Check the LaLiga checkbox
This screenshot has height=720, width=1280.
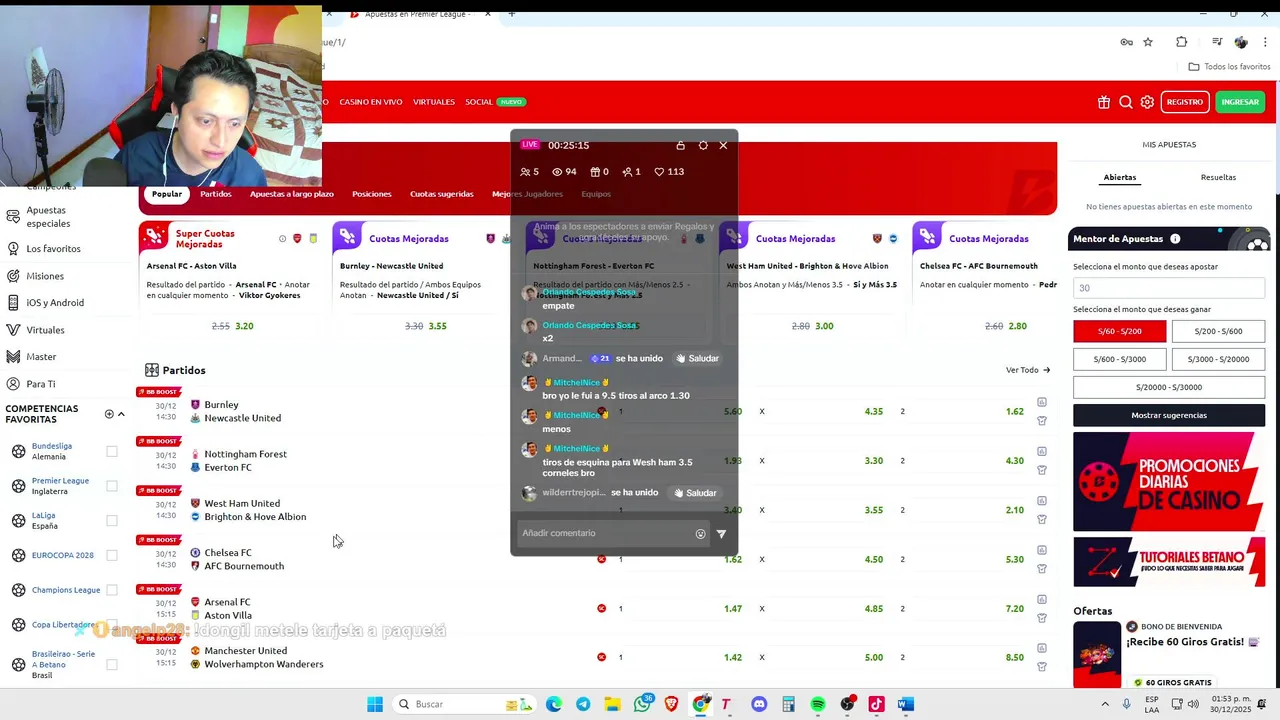(x=112, y=520)
